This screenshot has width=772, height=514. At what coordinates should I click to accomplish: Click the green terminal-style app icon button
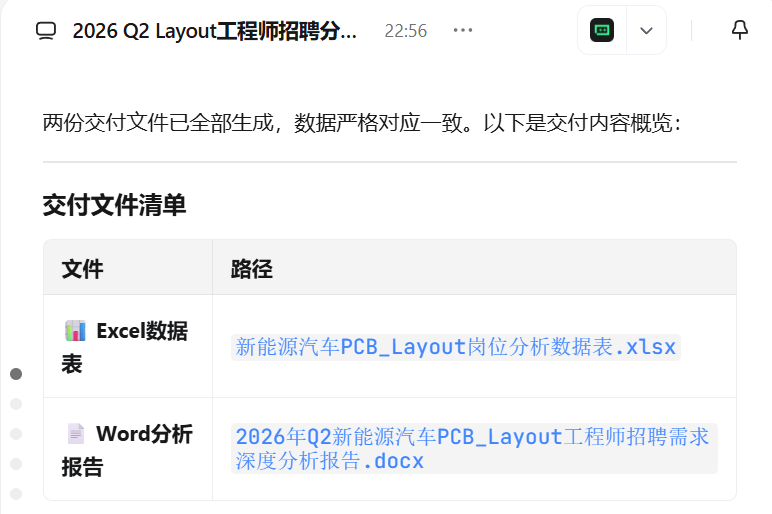602,30
